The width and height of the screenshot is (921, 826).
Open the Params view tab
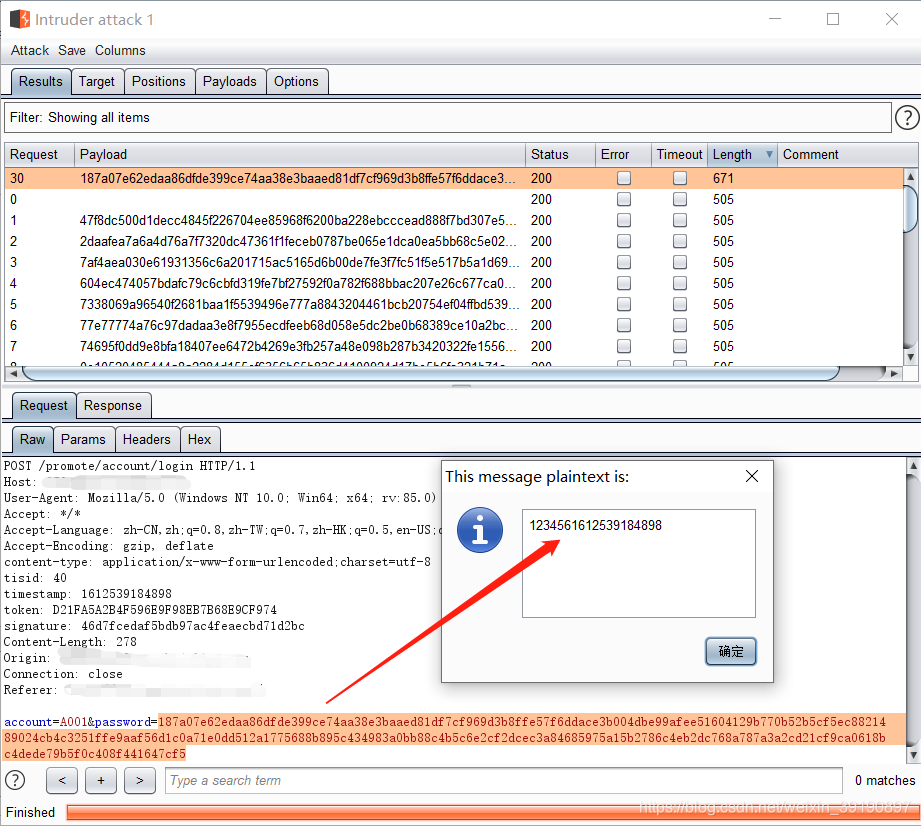click(83, 439)
